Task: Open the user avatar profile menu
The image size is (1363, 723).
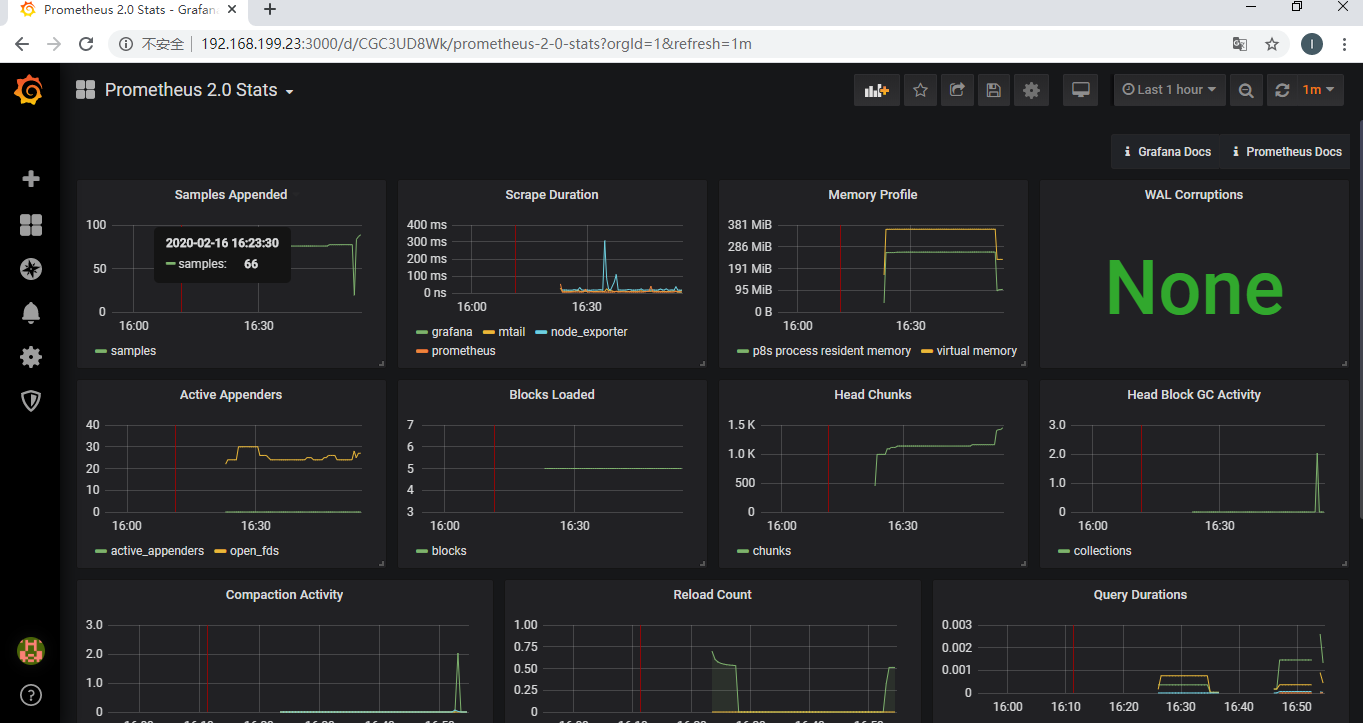Action: [x=31, y=651]
